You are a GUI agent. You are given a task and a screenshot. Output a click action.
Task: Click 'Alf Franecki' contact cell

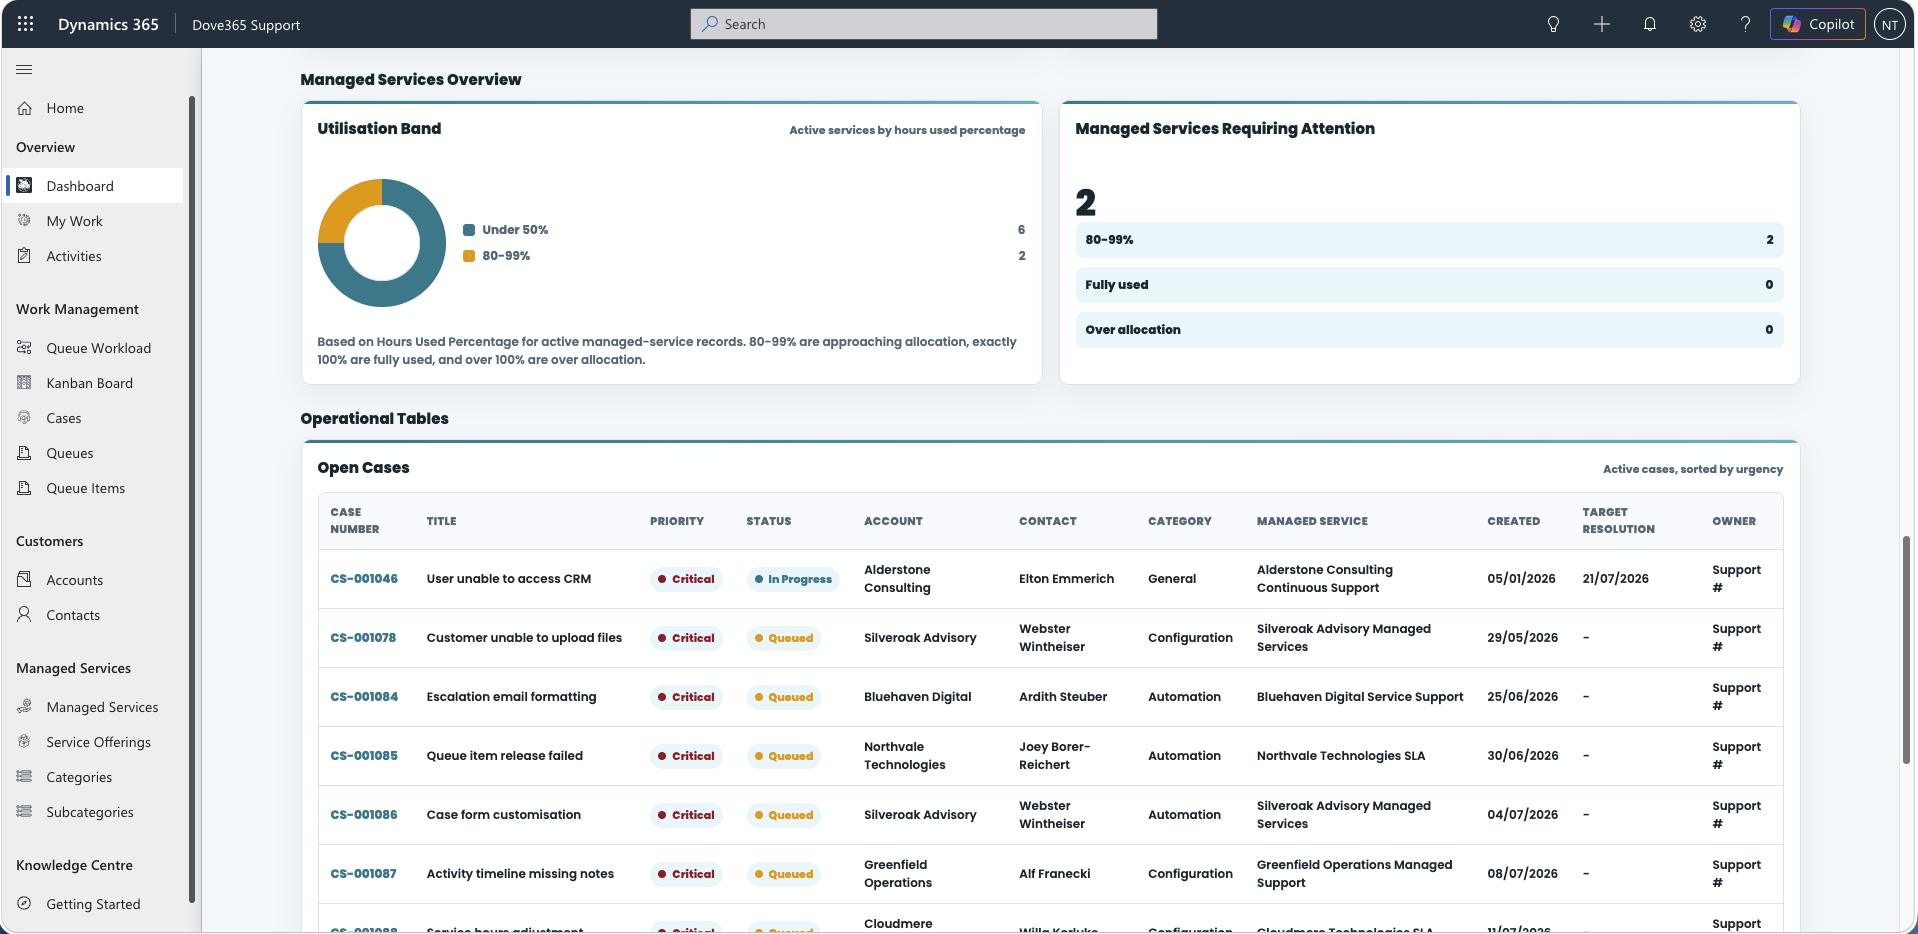click(x=1055, y=874)
